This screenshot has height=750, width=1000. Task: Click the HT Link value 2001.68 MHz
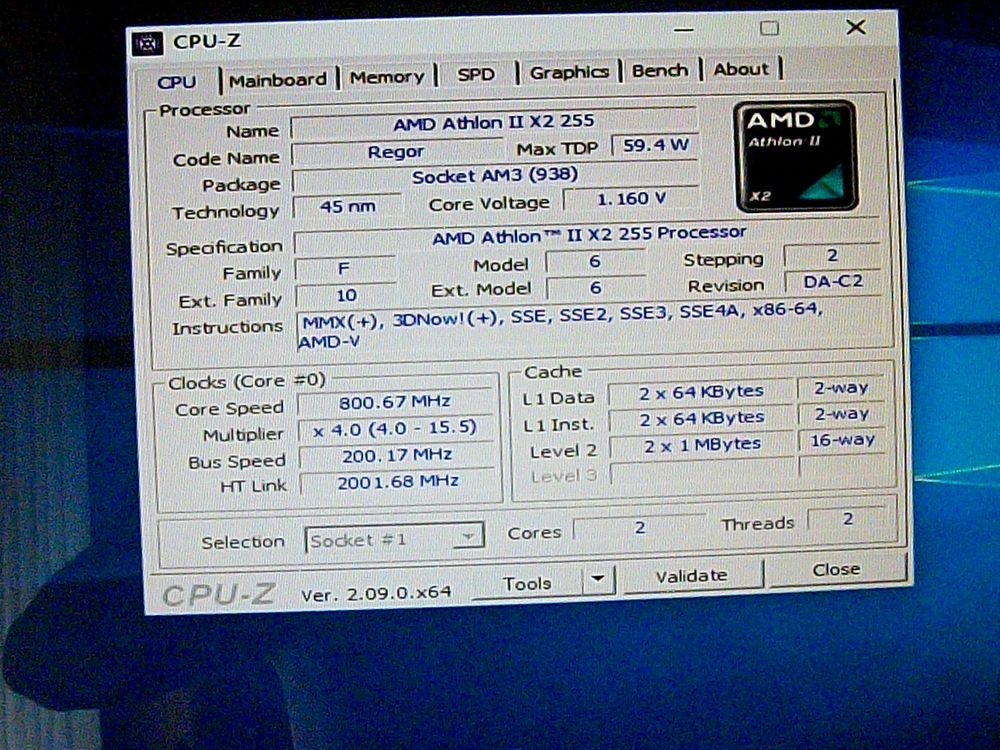[x=397, y=482]
